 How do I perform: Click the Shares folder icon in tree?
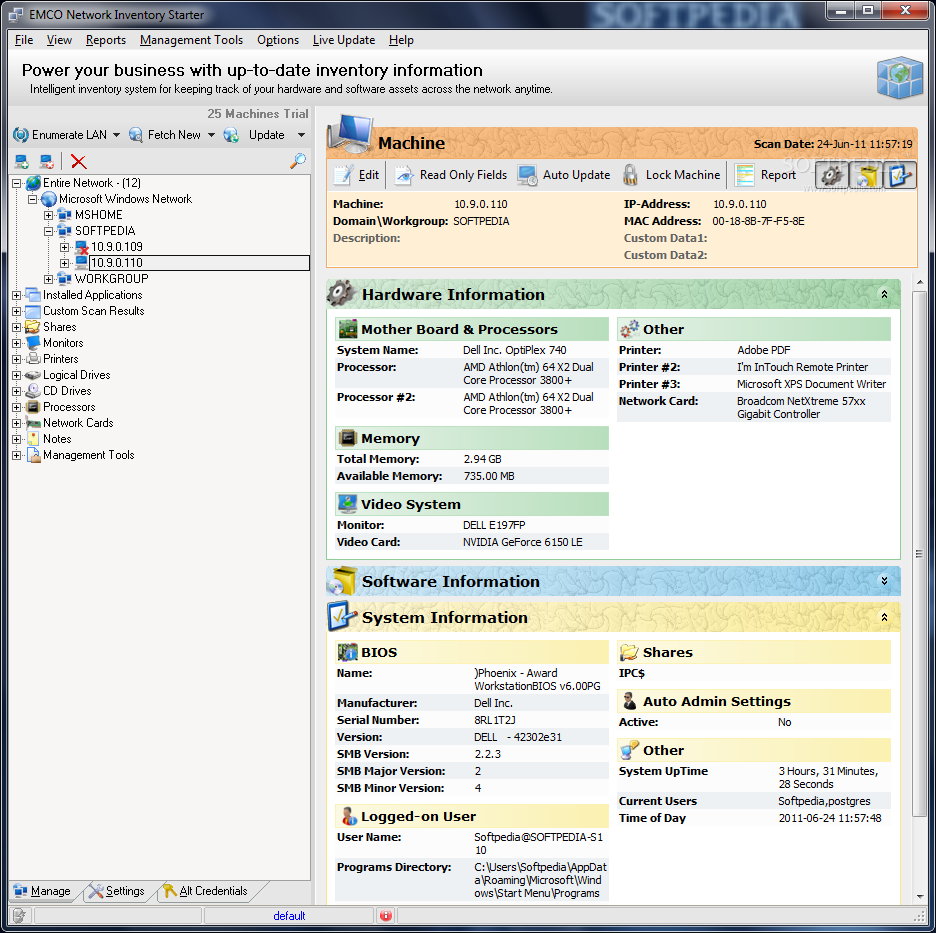[33, 327]
